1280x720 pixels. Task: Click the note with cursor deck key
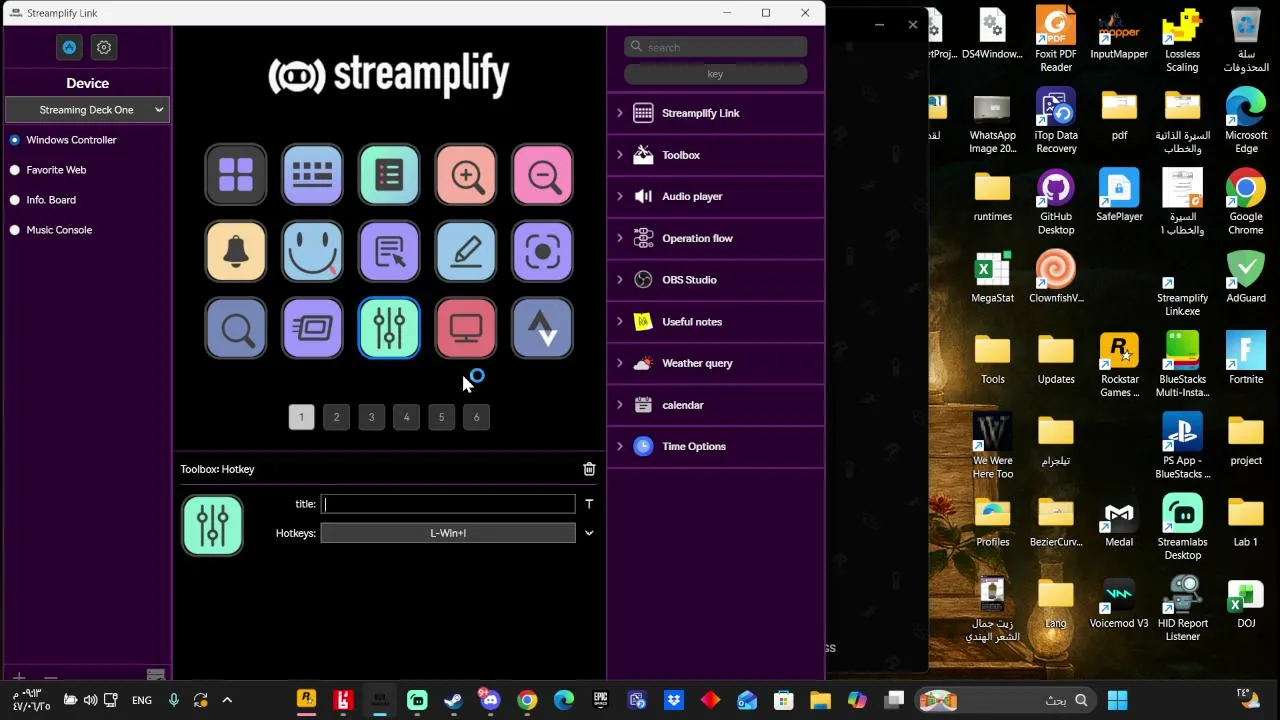click(x=389, y=251)
